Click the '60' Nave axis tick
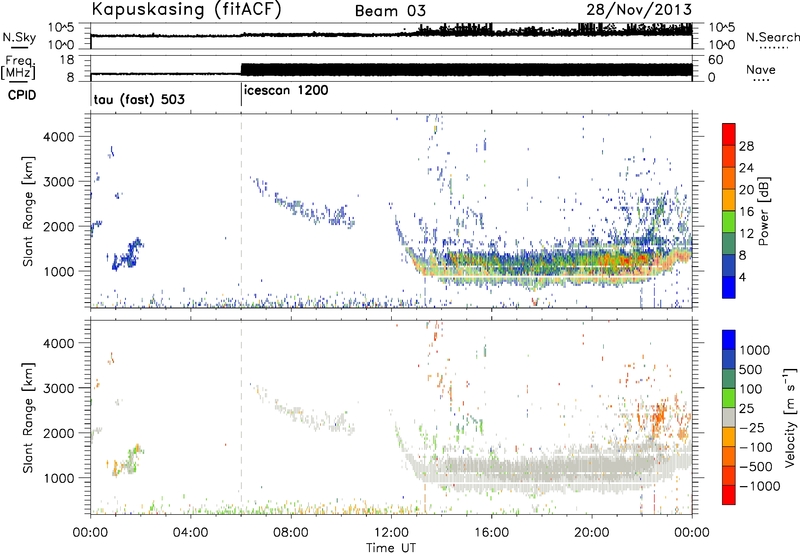The height and width of the screenshot is (554, 800). pyautogui.click(x=716, y=60)
